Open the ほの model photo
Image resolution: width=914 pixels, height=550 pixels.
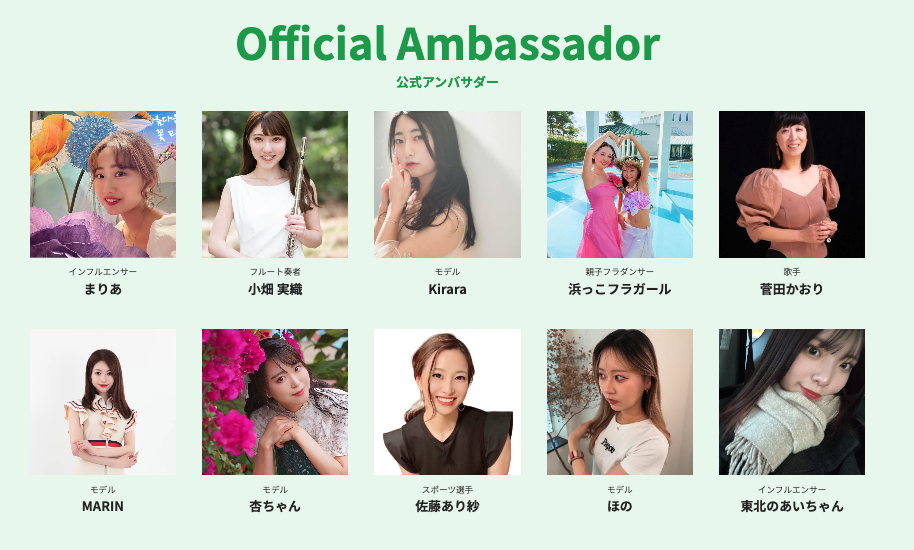tap(620, 402)
